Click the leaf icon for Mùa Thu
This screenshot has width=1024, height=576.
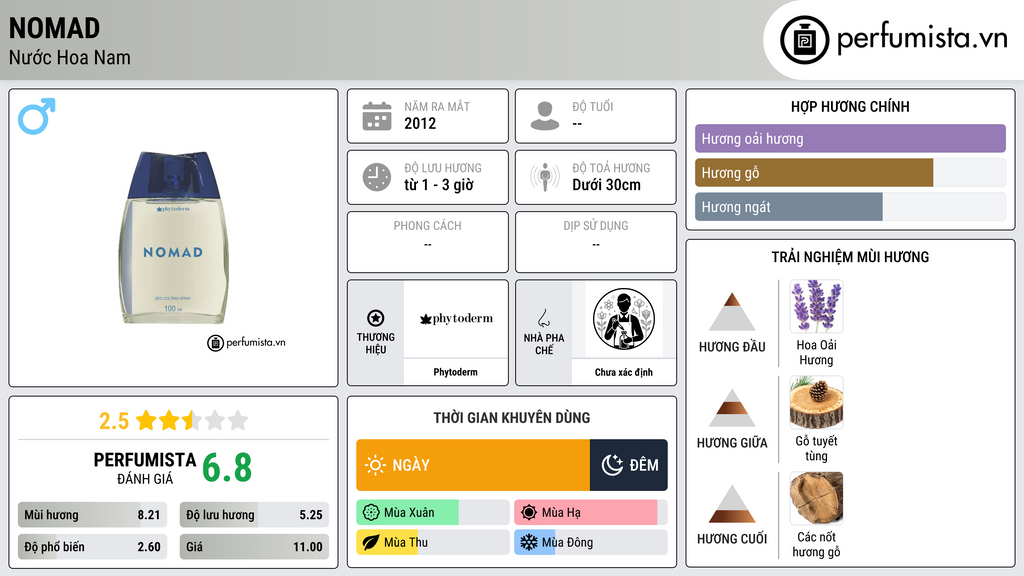coord(371,542)
